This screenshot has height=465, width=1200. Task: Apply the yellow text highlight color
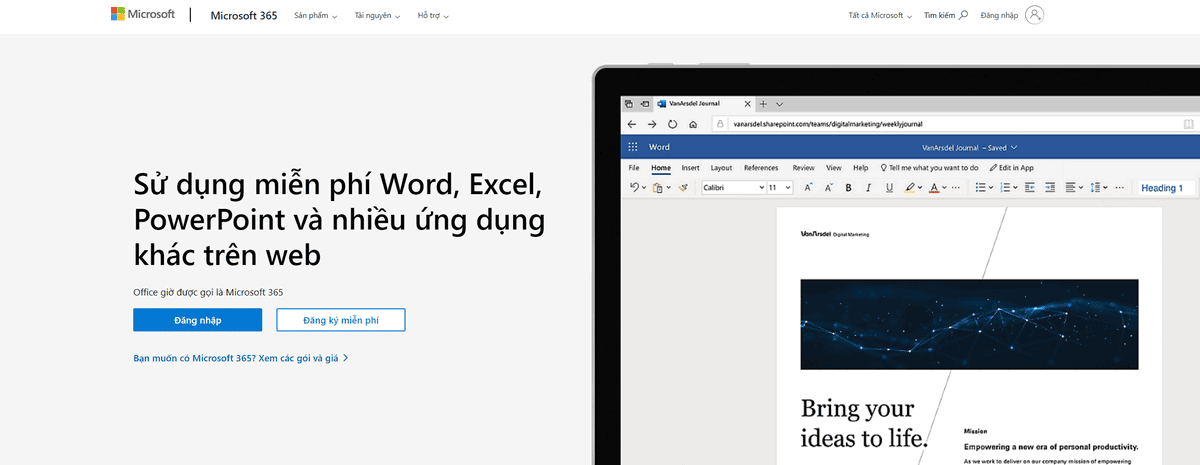pyautogui.click(x=910, y=187)
